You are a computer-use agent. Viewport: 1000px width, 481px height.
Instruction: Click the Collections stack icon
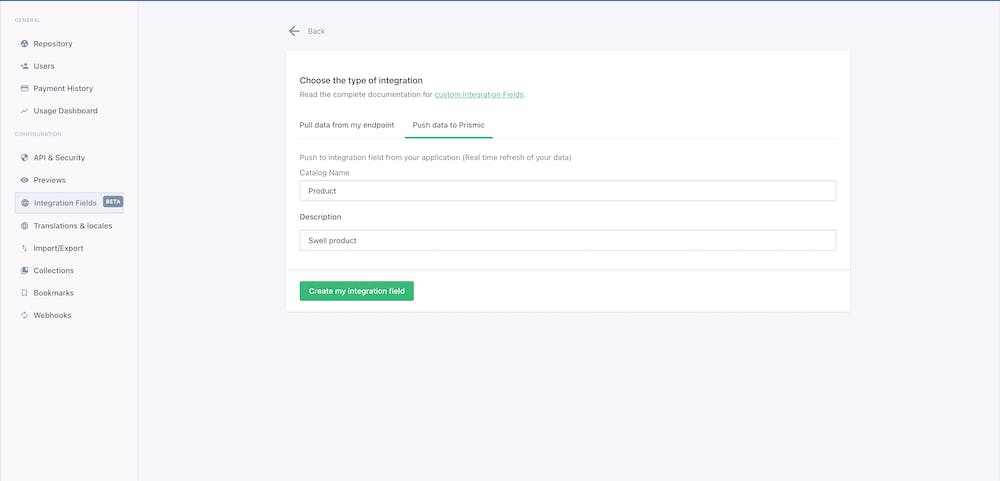pyautogui.click(x=24, y=270)
